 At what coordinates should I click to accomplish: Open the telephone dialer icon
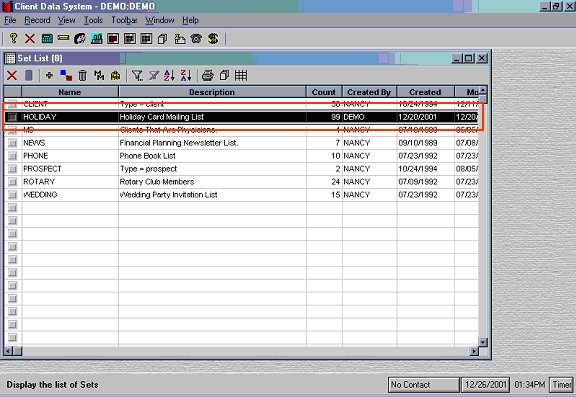[x=196, y=38]
